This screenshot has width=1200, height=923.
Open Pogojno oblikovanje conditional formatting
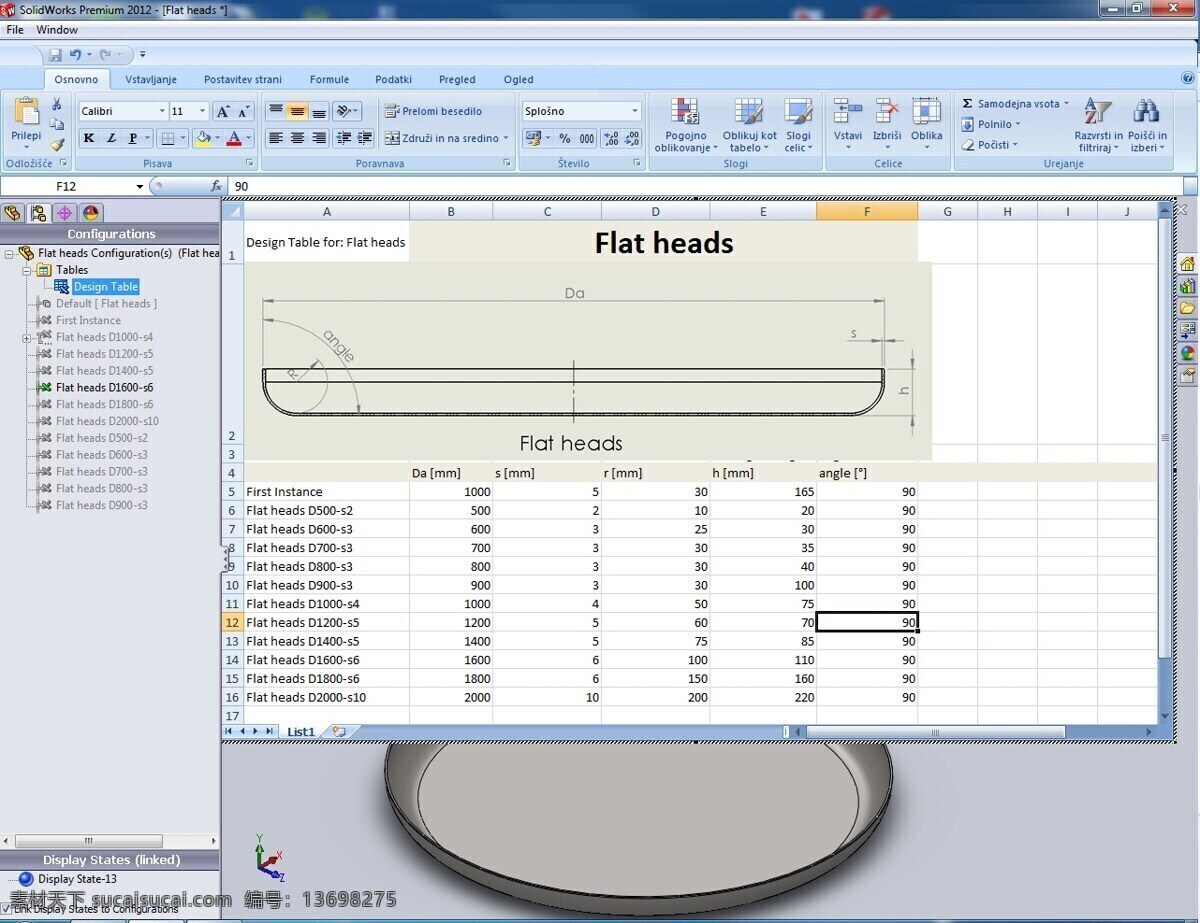686,125
